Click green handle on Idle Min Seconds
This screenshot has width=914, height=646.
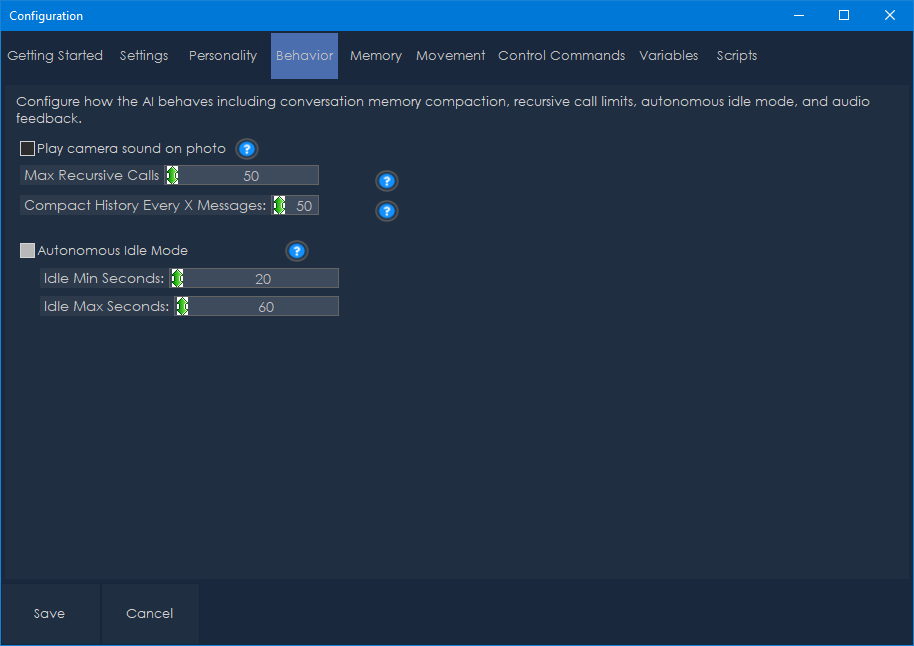177,279
